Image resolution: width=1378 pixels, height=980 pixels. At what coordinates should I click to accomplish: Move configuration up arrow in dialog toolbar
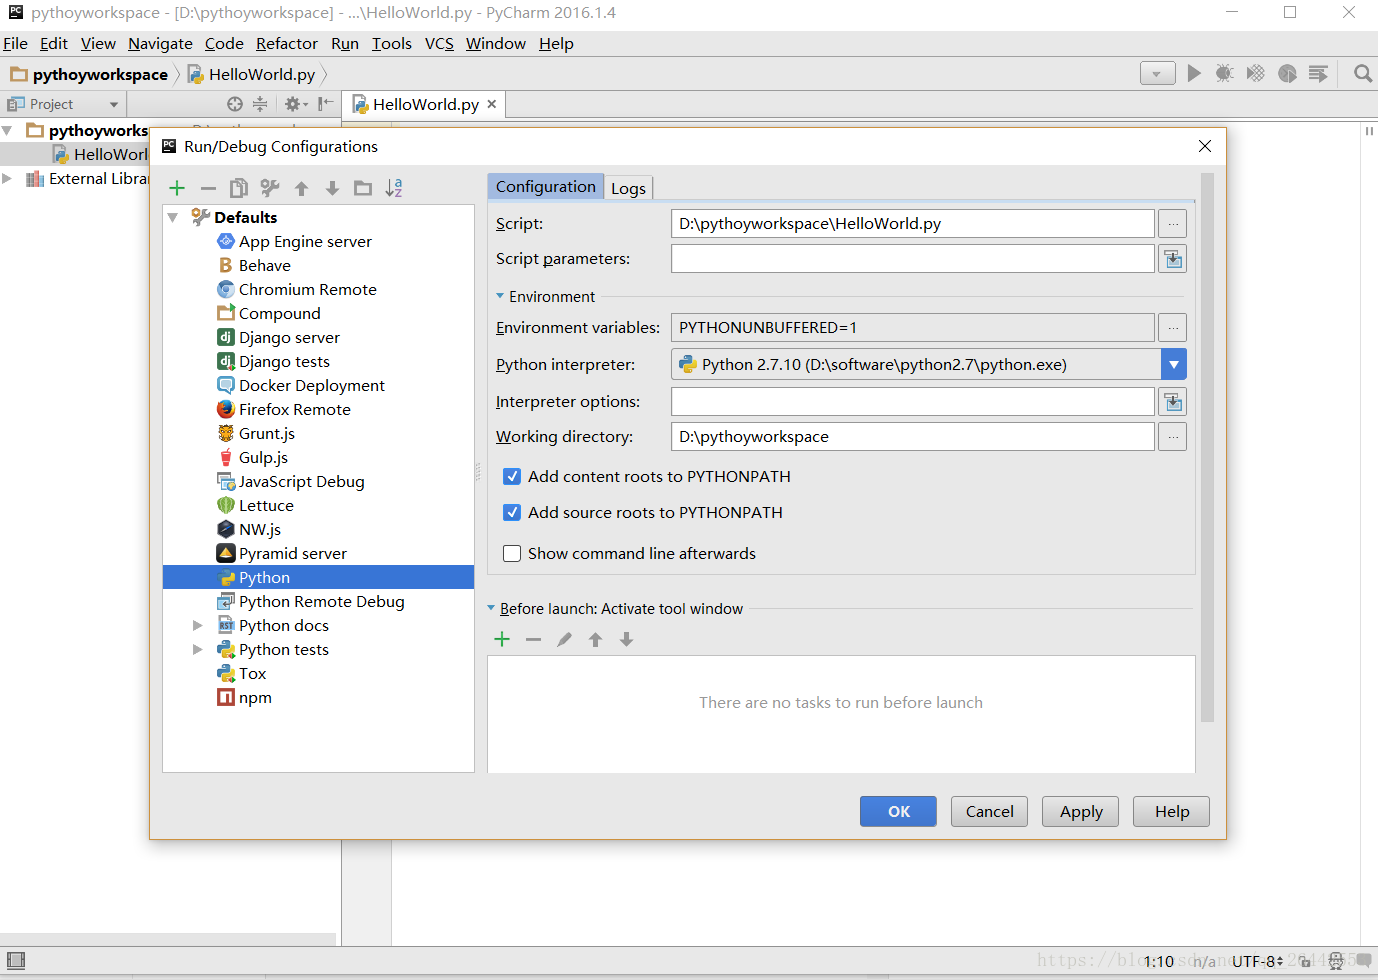(x=301, y=188)
